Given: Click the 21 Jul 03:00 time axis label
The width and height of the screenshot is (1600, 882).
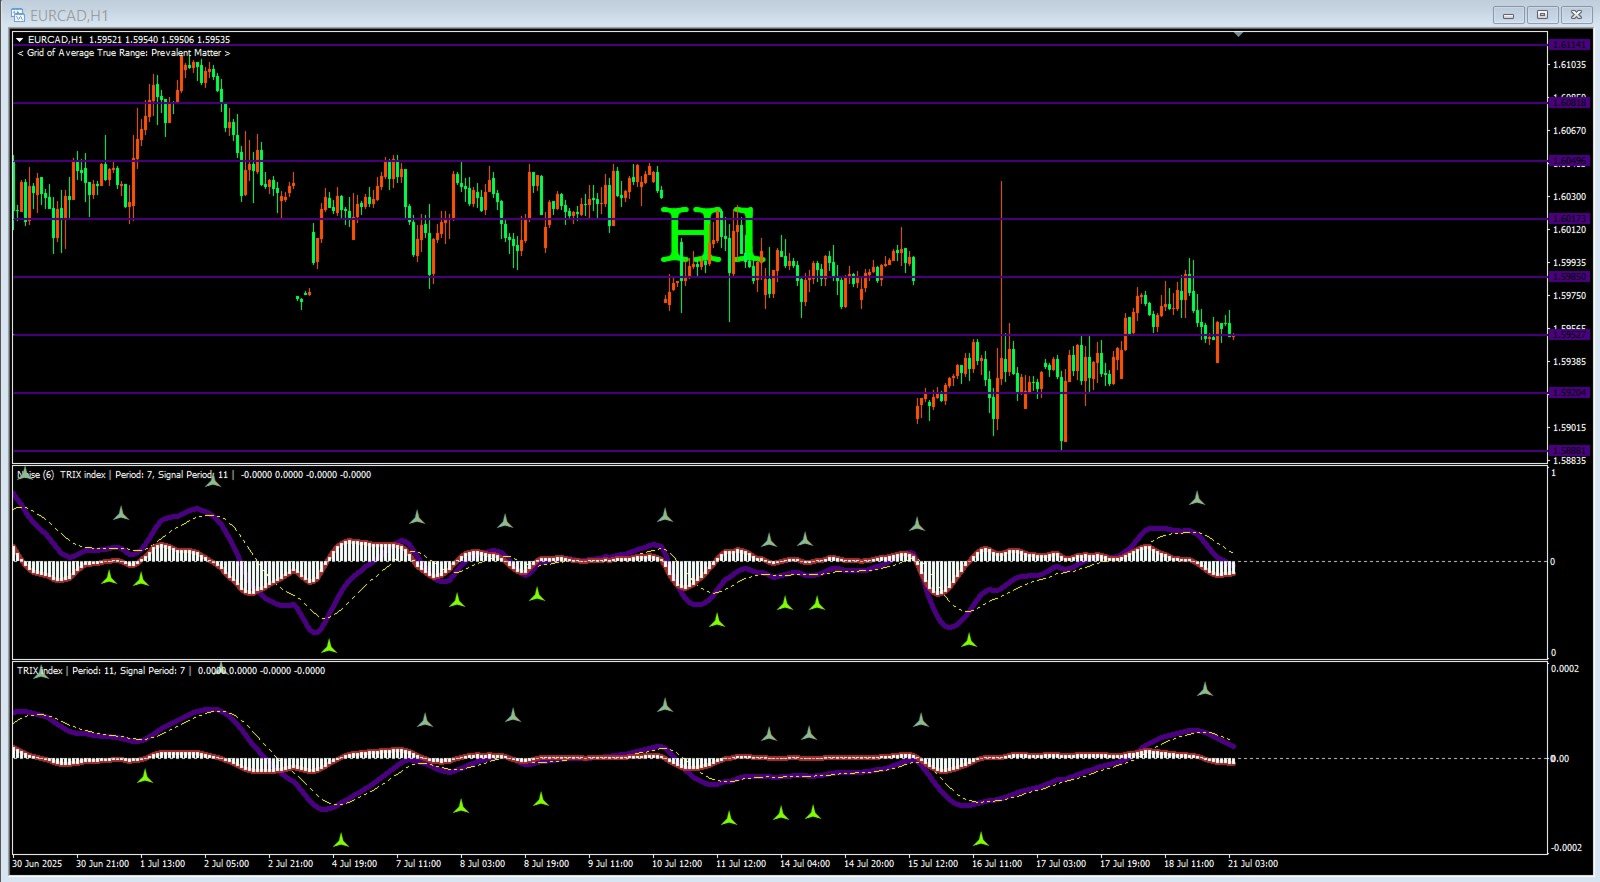Looking at the screenshot, I should tap(1253, 864).
